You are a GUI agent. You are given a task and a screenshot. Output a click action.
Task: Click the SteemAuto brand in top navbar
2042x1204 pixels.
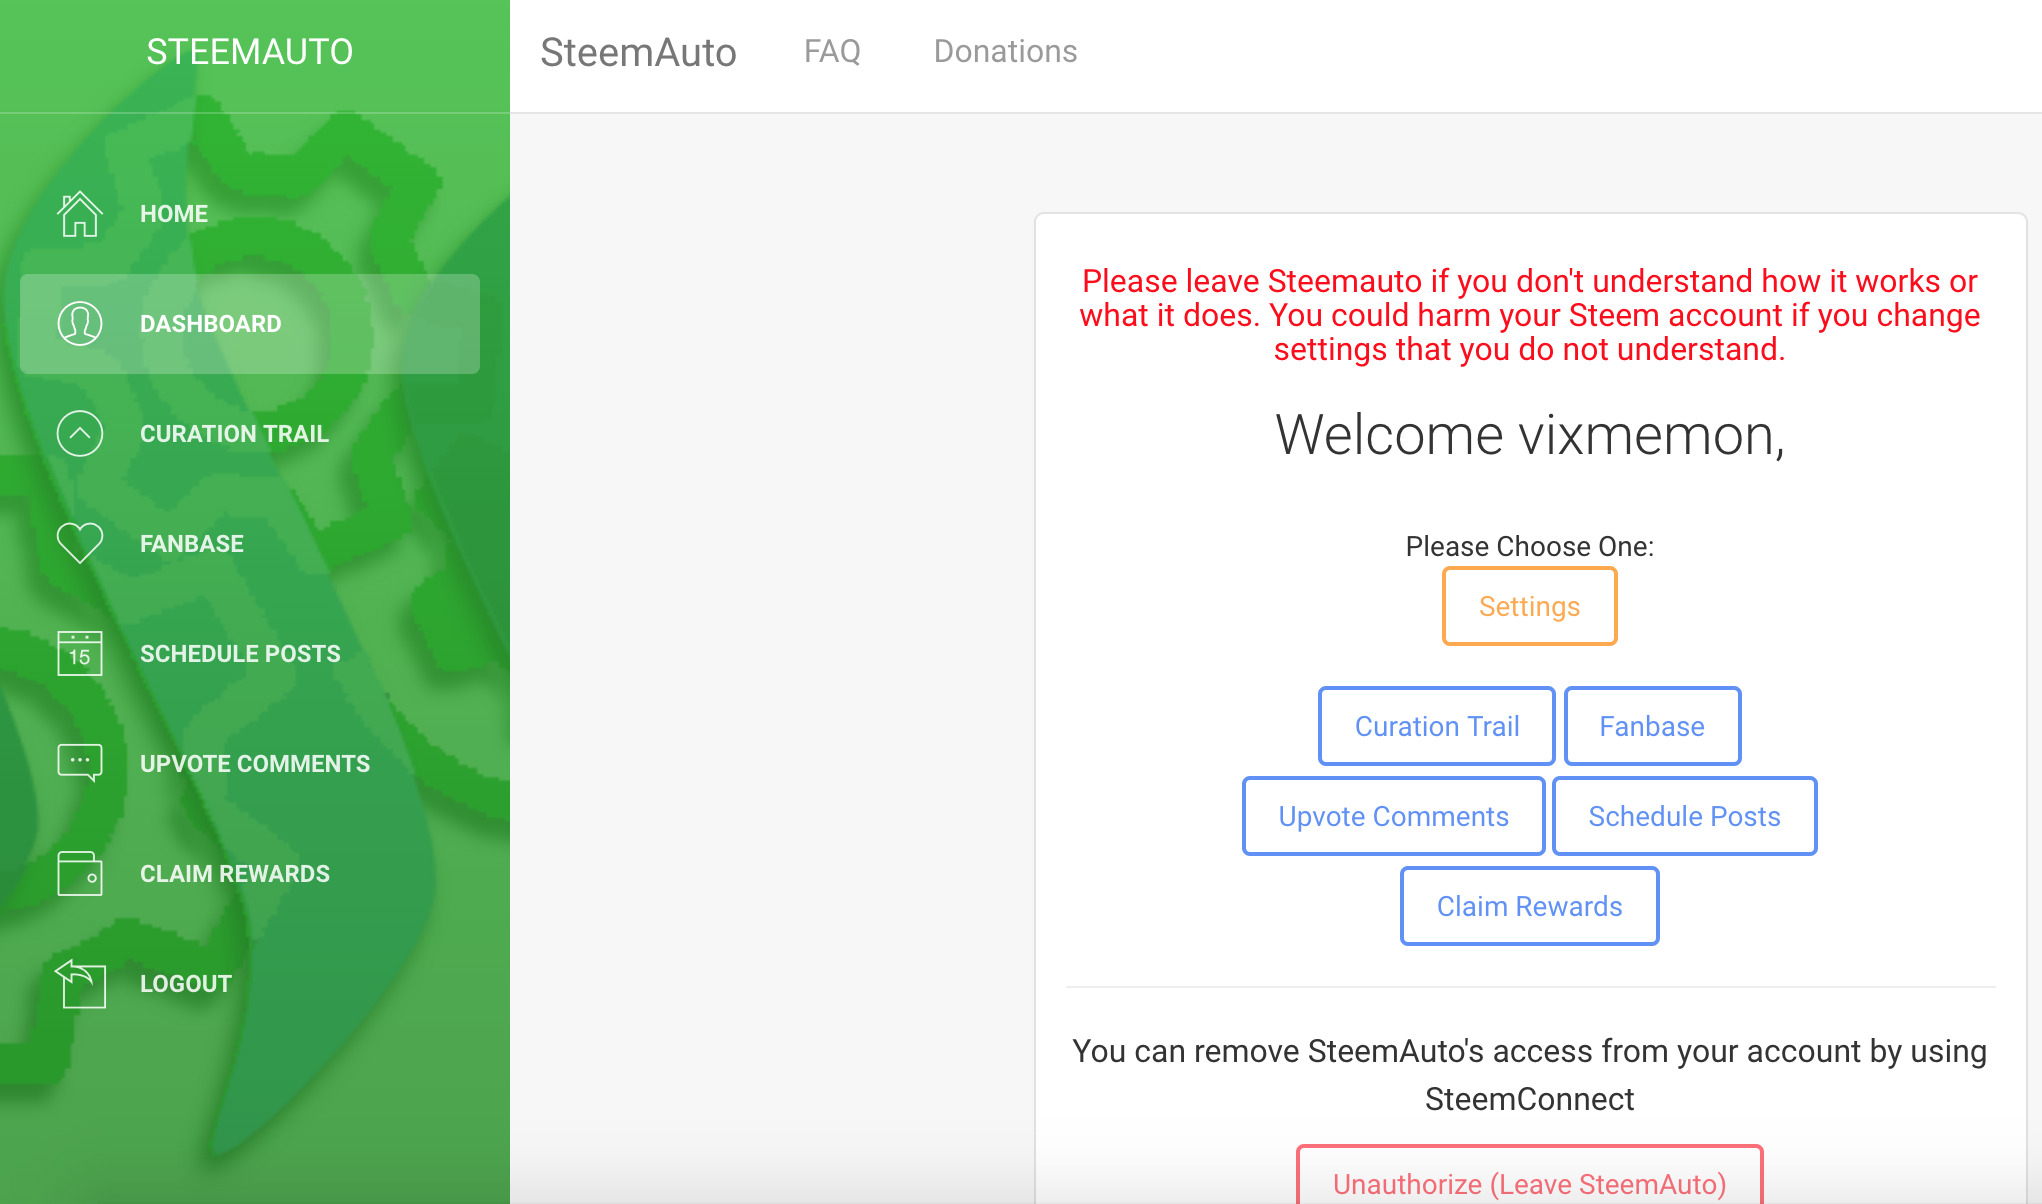point(638,52)
